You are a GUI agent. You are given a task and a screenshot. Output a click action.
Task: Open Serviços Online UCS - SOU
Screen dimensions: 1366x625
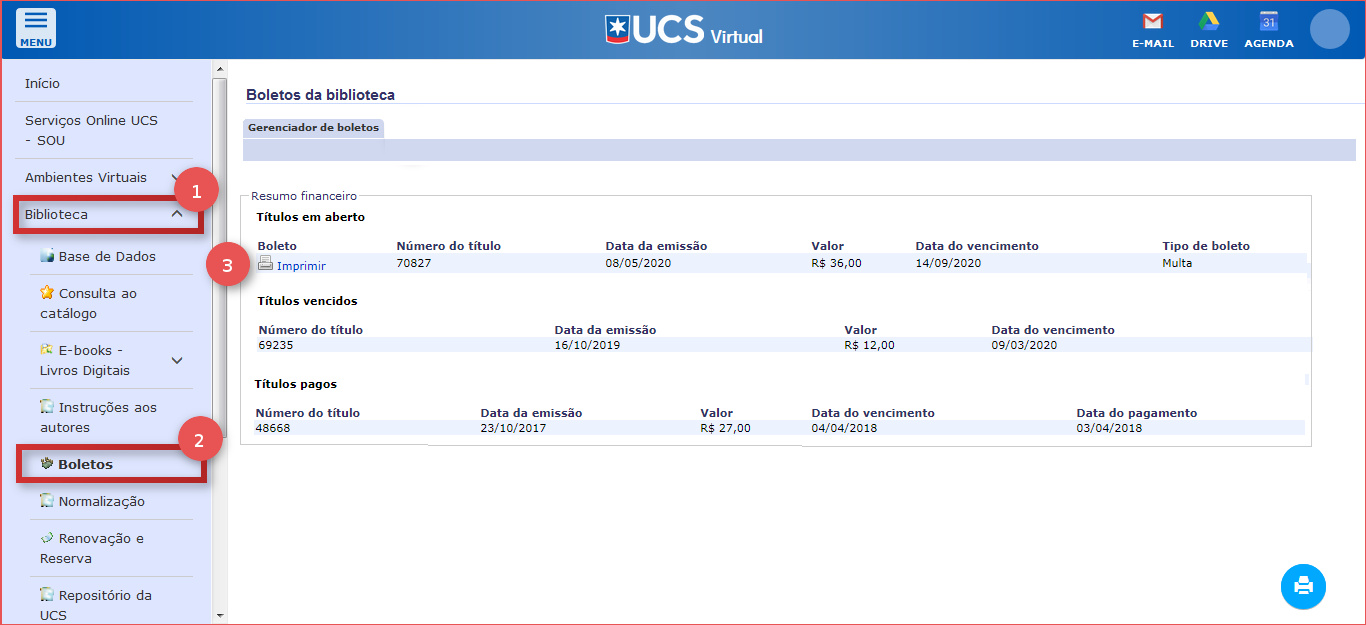click(91, 130)
